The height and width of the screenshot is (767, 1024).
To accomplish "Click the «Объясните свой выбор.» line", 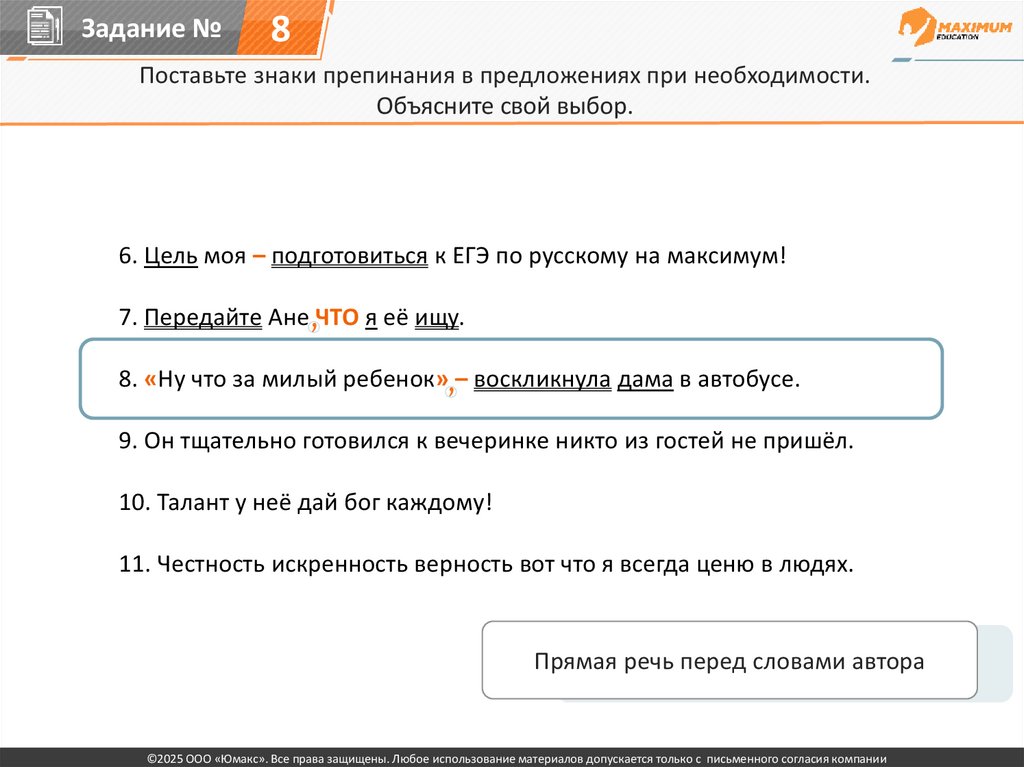I will click(505, 106).
